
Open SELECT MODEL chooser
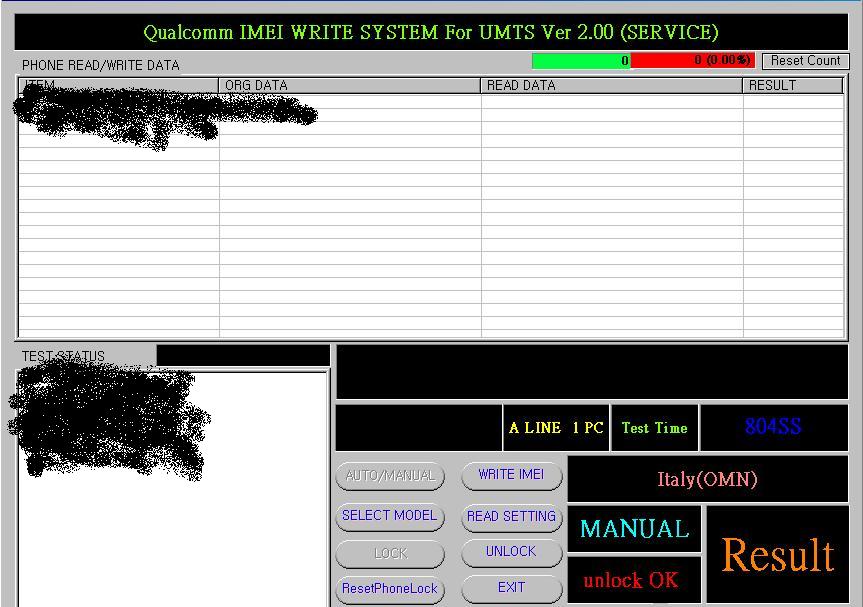coord(390,516)
